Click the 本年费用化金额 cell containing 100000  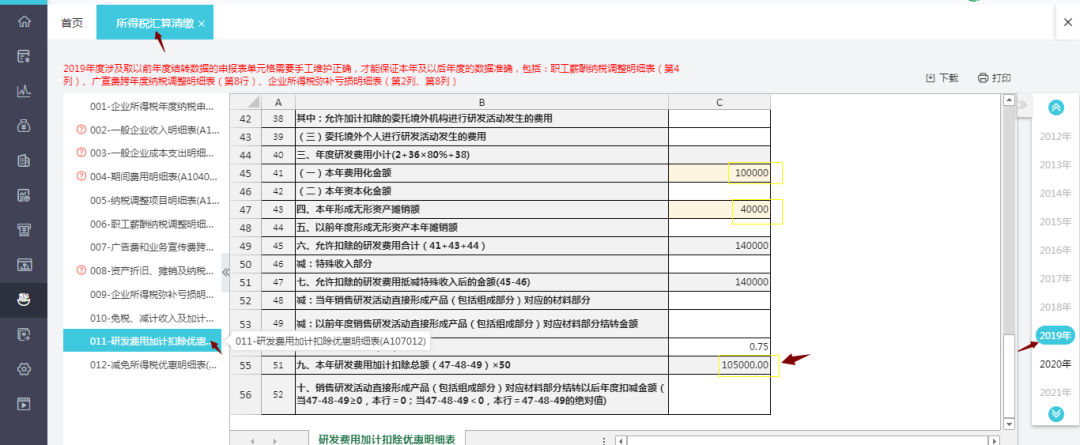point(719,173)
